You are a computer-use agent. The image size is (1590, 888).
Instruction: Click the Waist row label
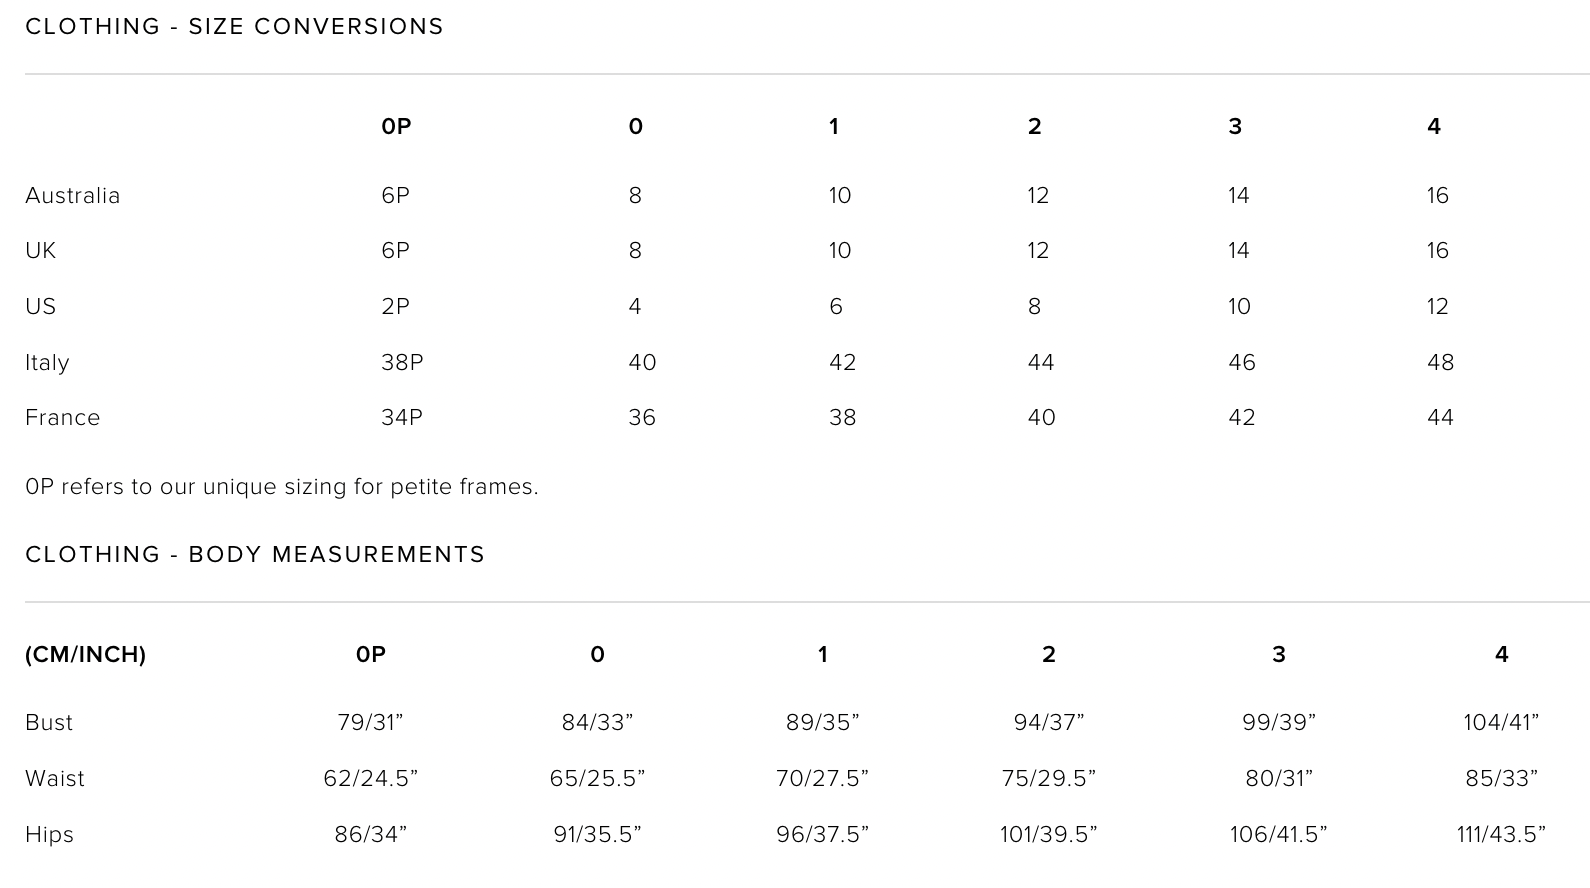pos(55,779)
